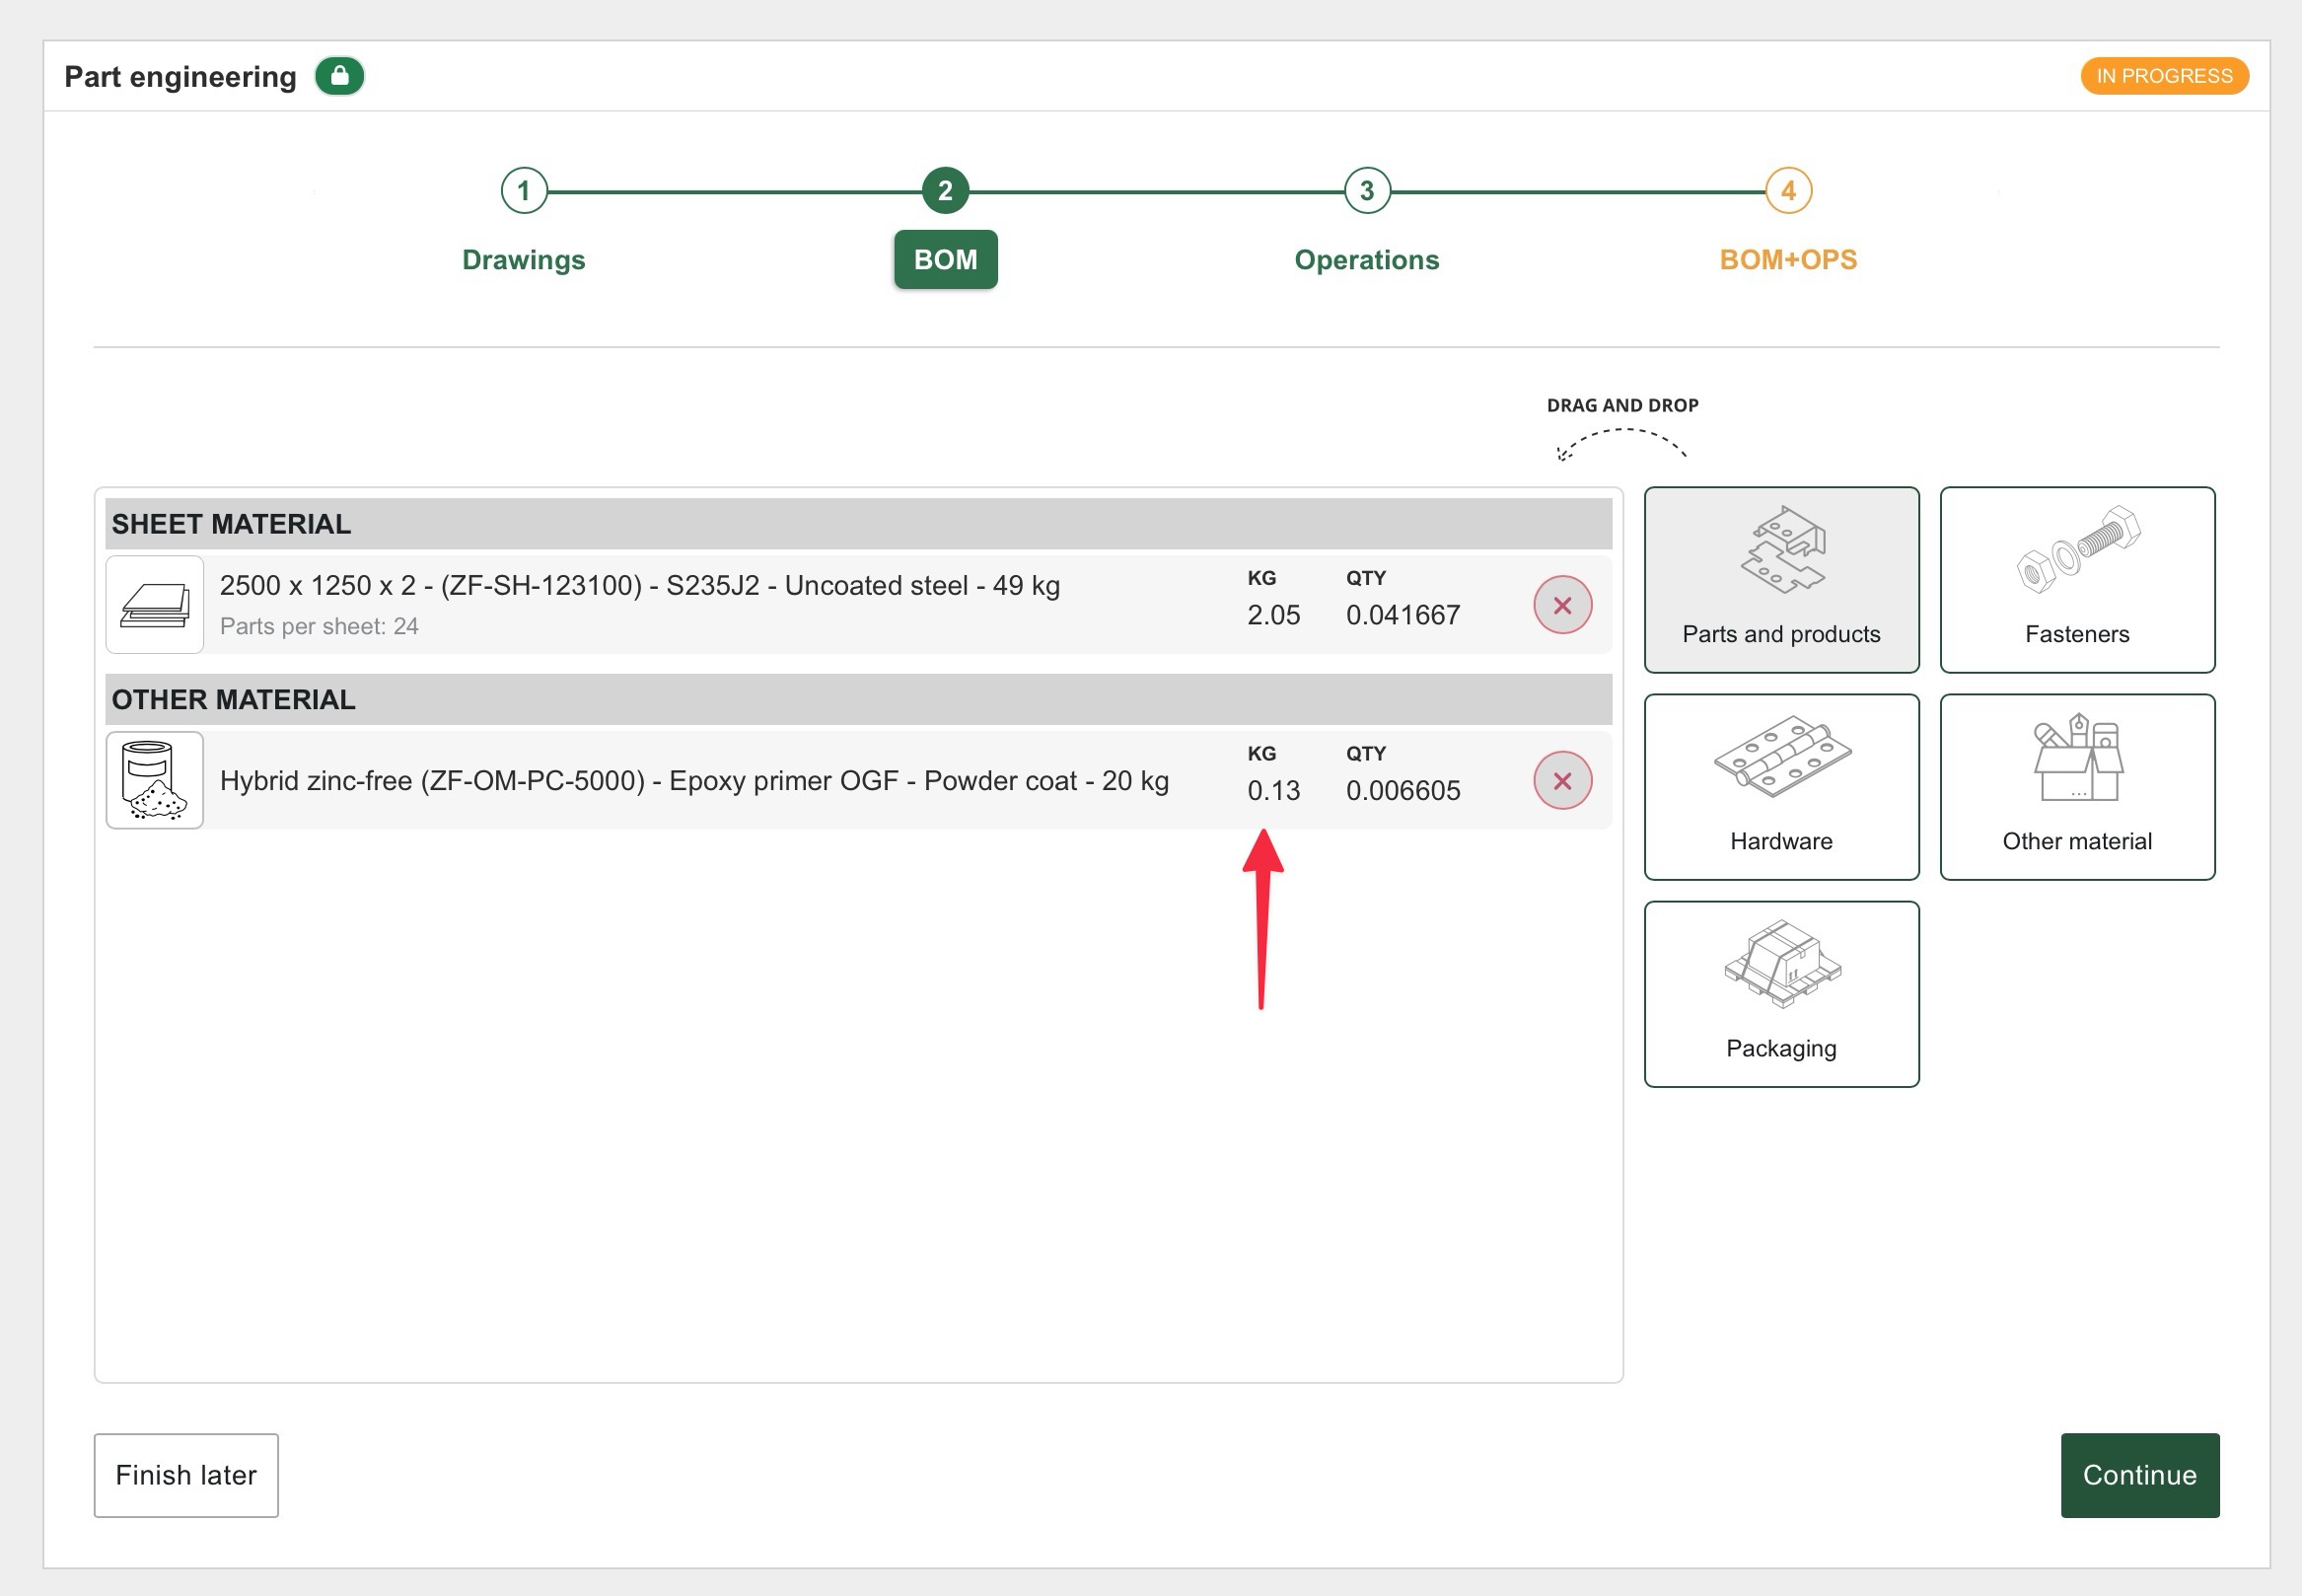Go to step 1 circle Drawings
The image size is (2302, 1596).
(523, 190)
